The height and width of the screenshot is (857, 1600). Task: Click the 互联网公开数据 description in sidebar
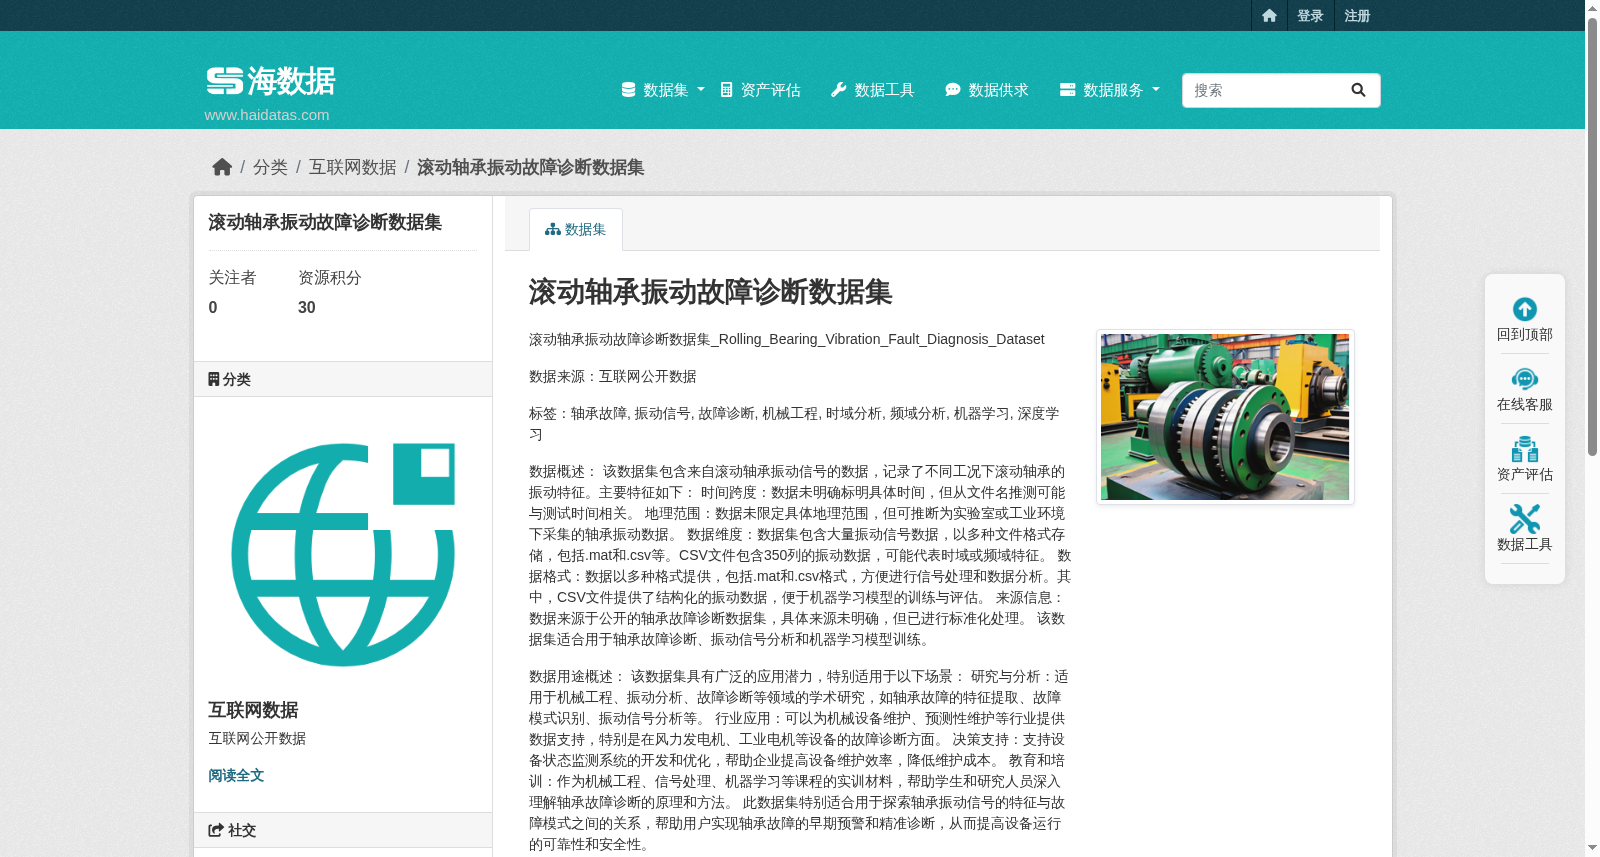coord(257,738)
